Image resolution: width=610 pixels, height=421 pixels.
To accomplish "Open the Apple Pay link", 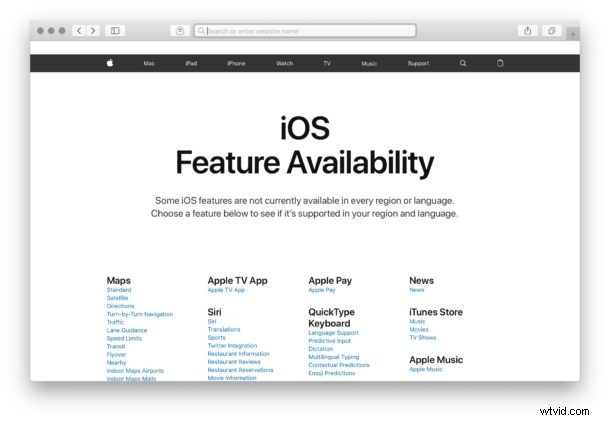I will click(322, 290).
